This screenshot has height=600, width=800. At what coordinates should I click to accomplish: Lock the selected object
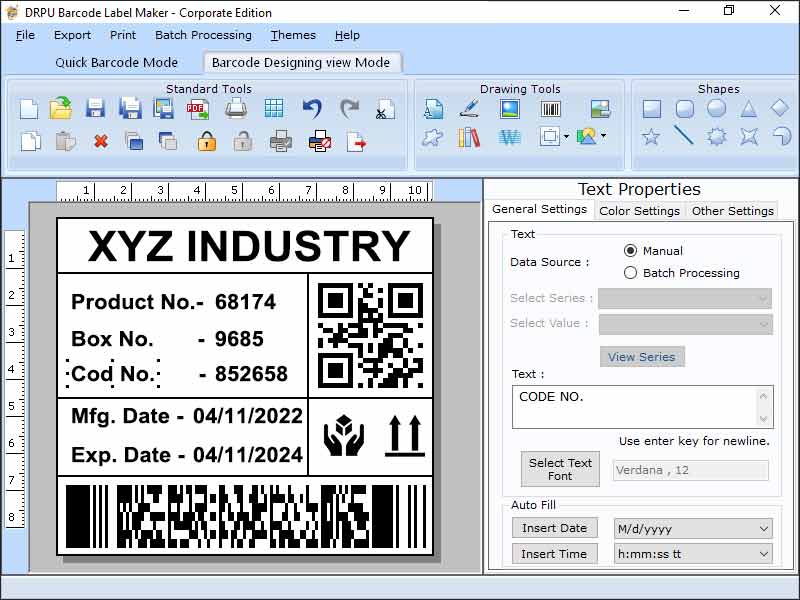click(205, 141)
